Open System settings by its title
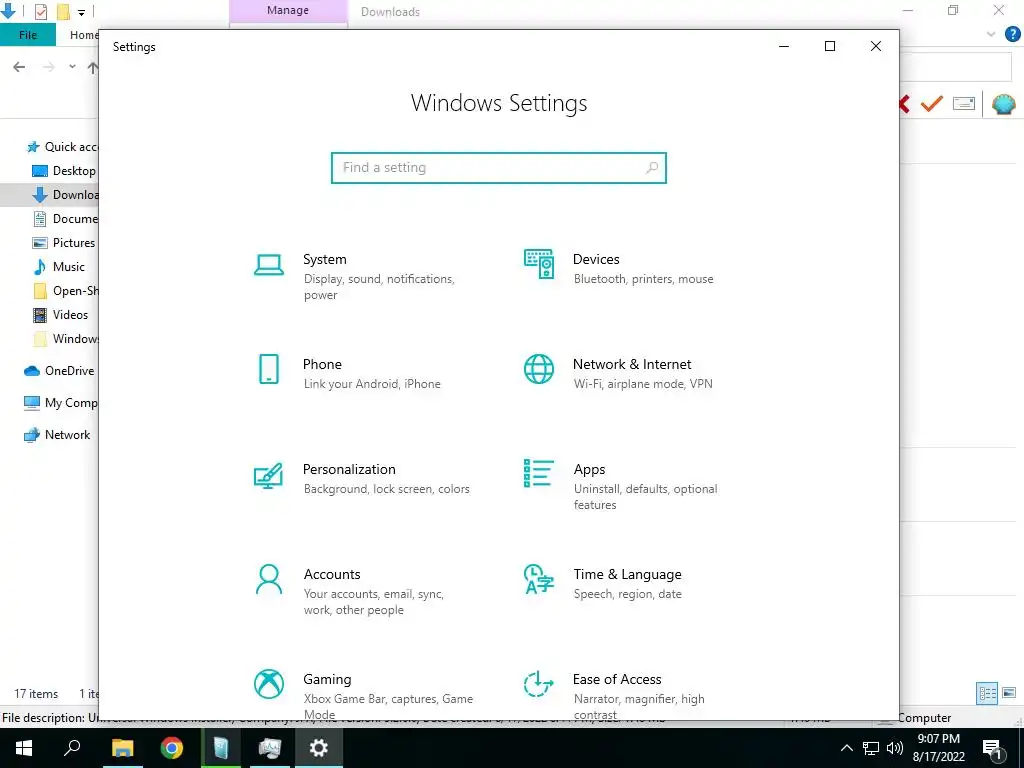 pyautogui.click(x=325, y=259)
